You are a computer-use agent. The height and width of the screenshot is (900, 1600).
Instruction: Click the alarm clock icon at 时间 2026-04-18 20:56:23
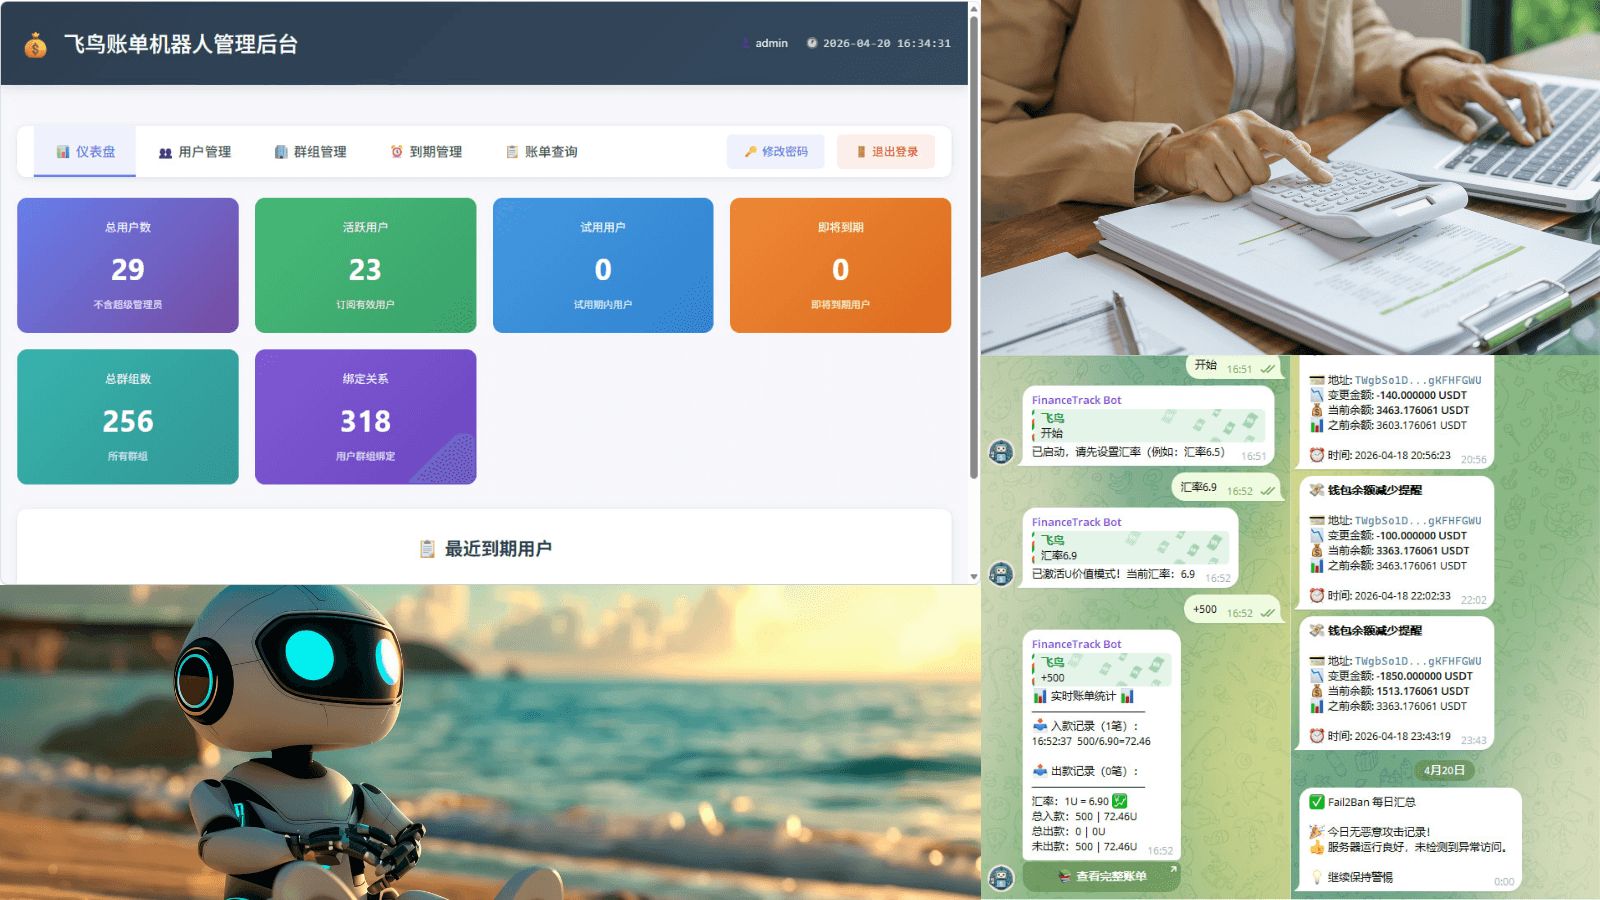1317,455
